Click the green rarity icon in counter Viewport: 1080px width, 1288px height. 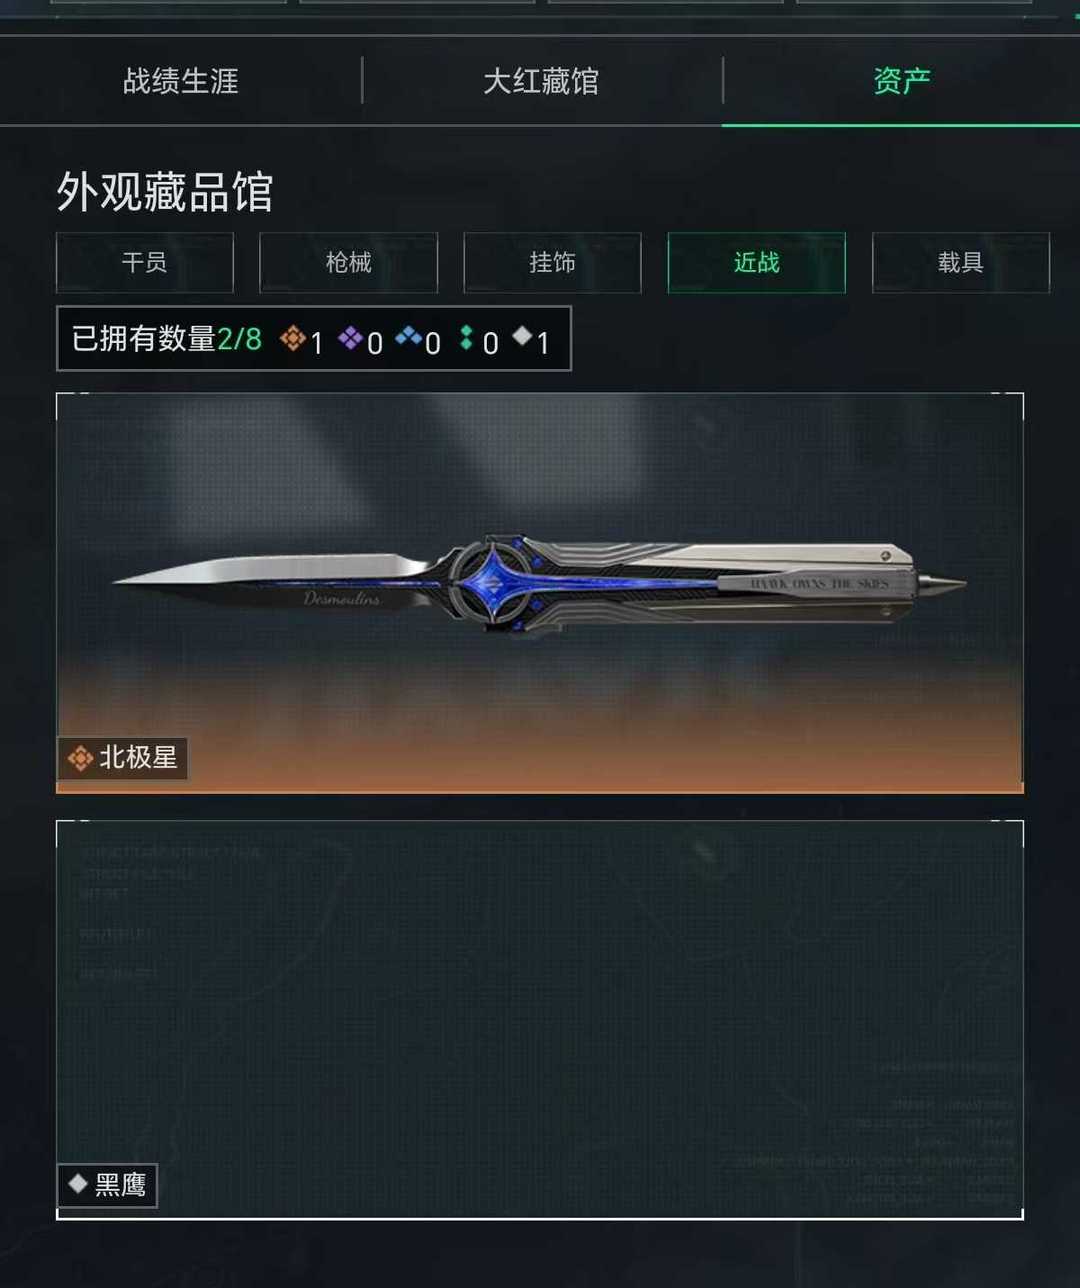(x=466, y=339)
